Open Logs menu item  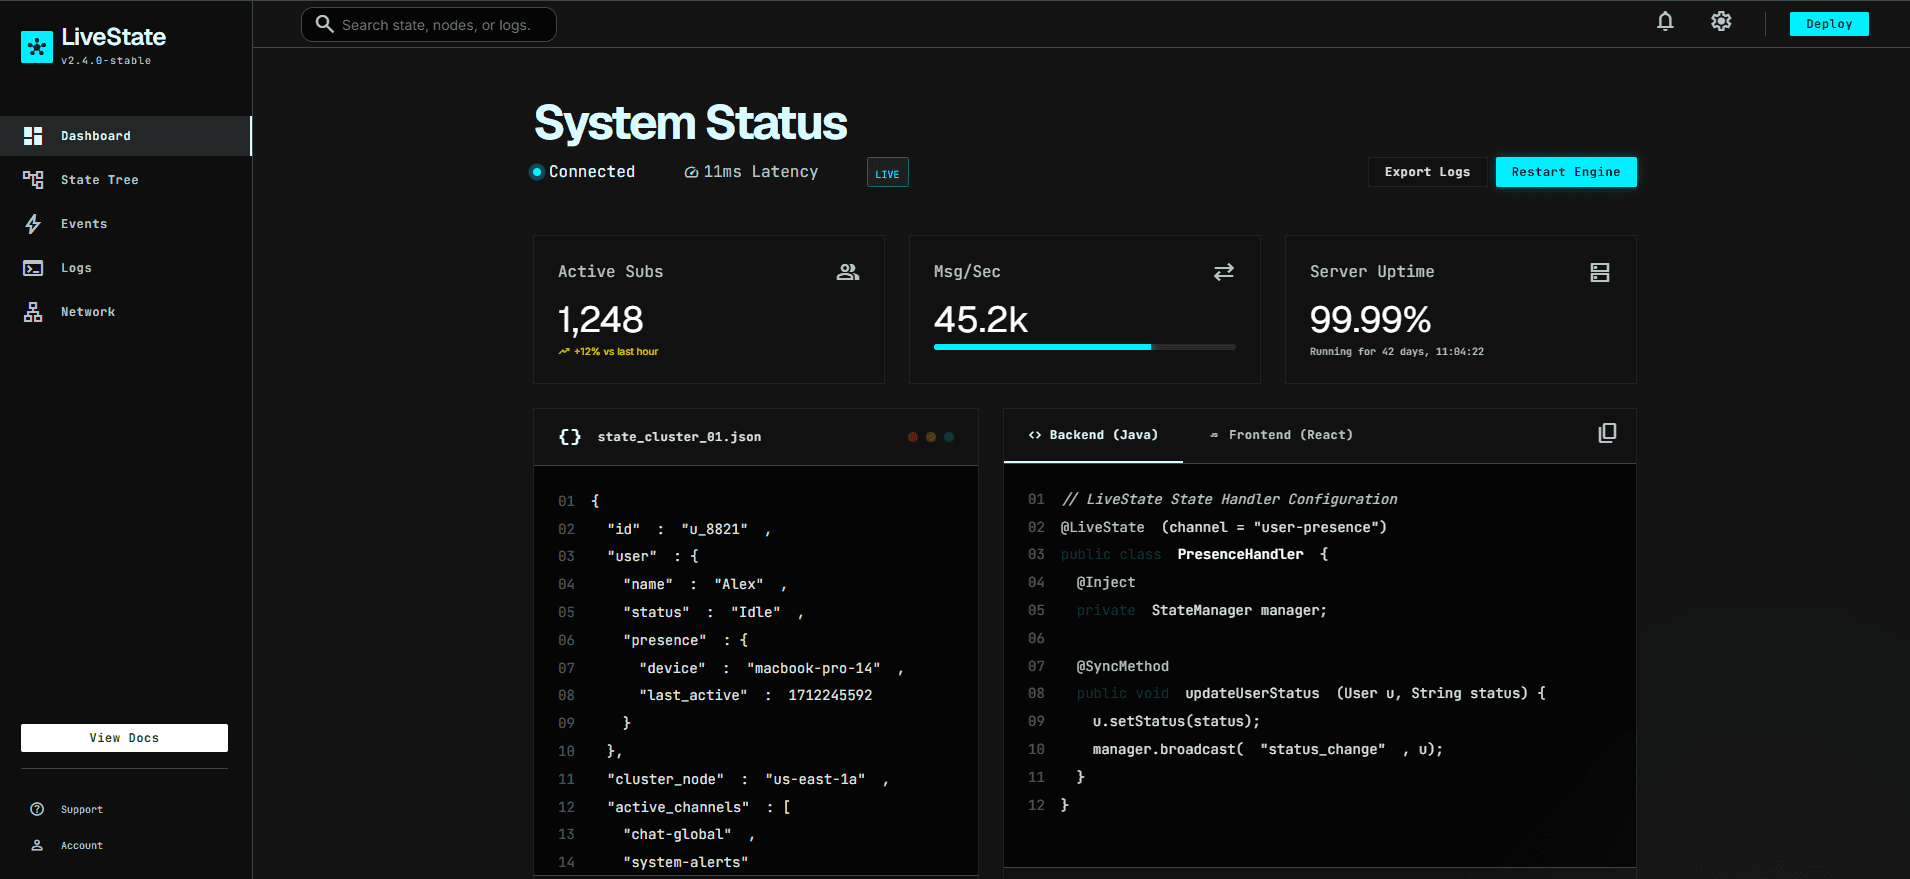click(x=125, y=268)
